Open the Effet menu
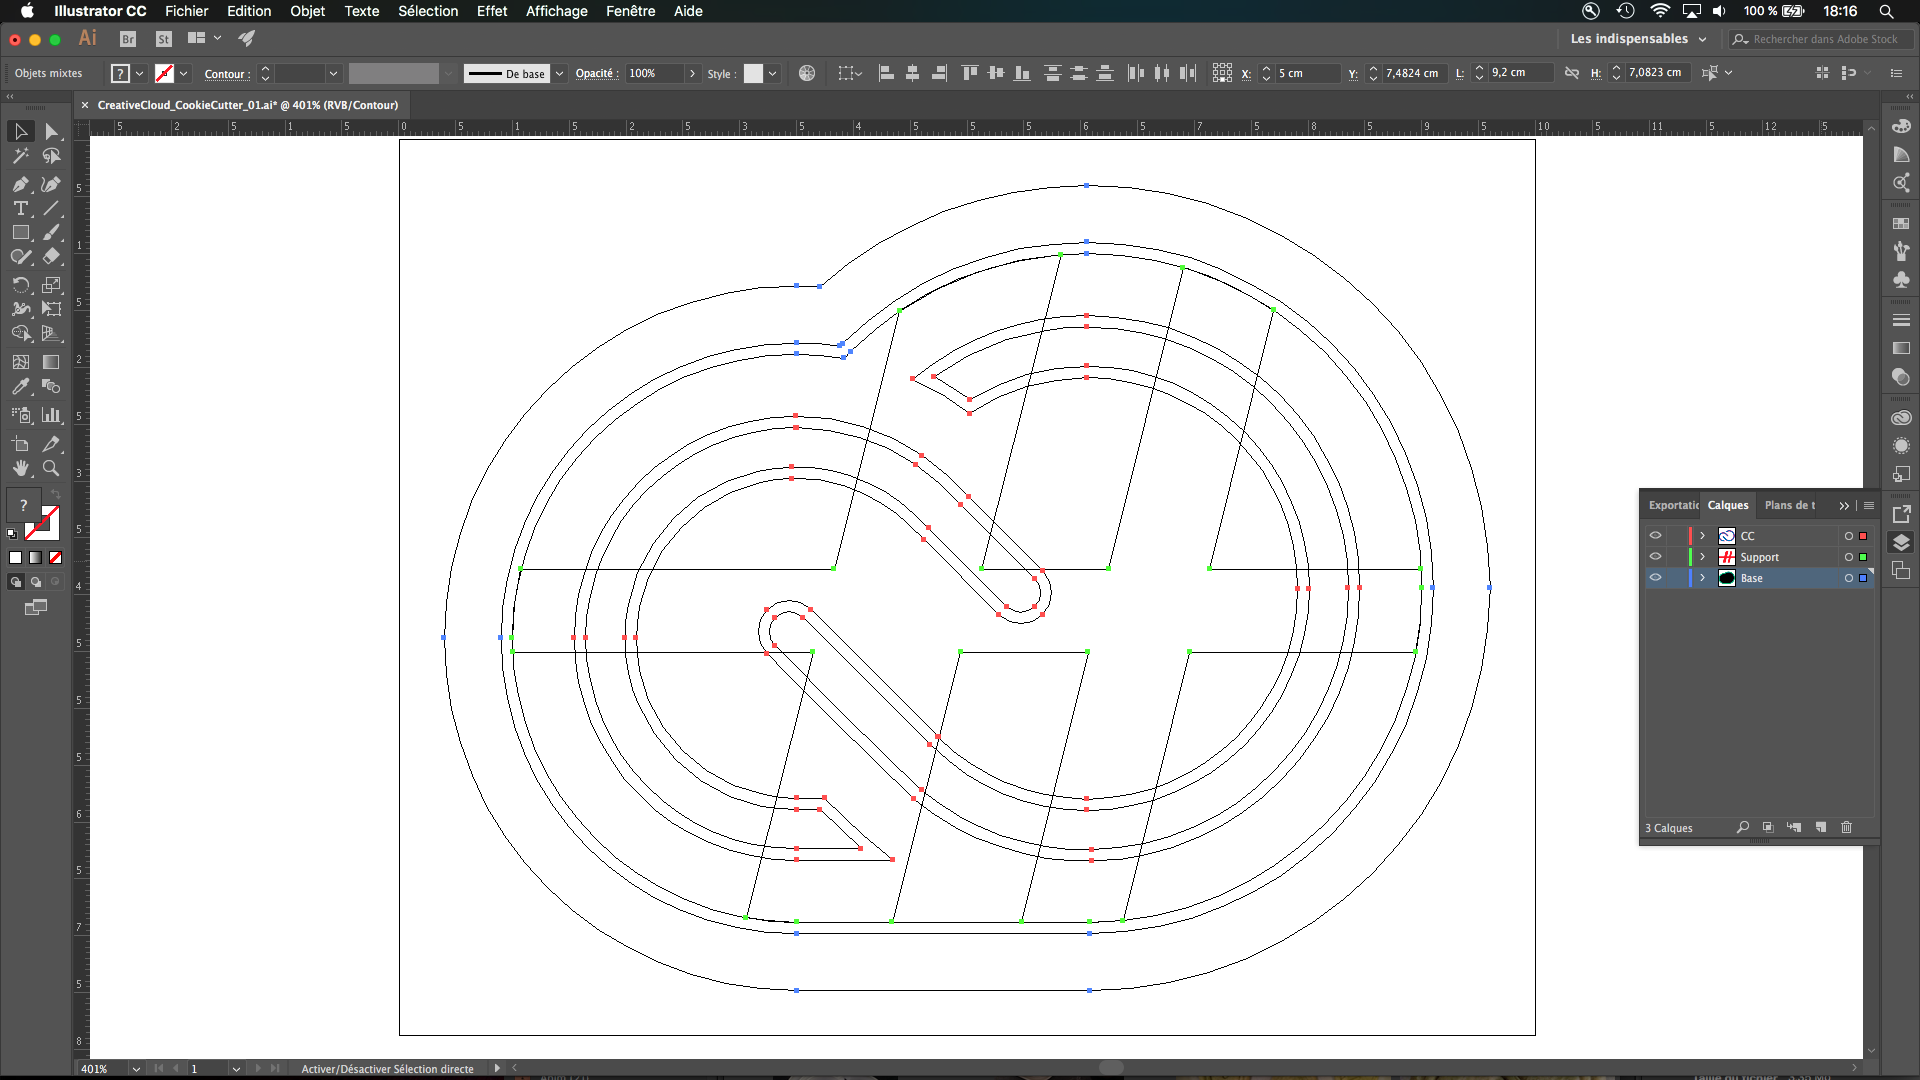This screenshot has width=1920, height=1080. coord(492,11)
